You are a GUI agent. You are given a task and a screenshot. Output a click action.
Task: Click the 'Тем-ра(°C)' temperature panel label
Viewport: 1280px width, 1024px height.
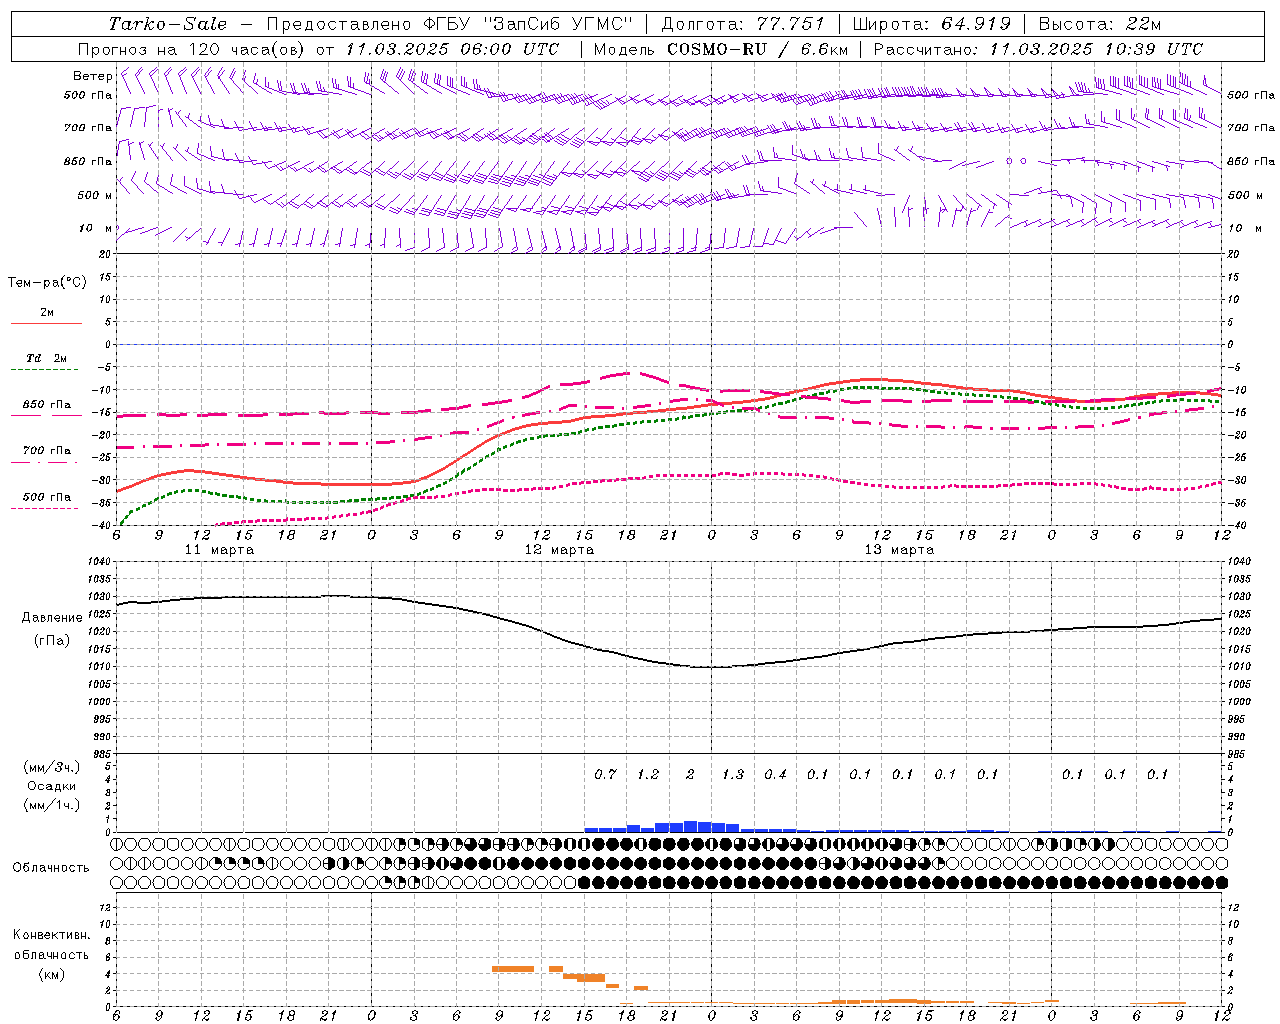coord(47,283)
